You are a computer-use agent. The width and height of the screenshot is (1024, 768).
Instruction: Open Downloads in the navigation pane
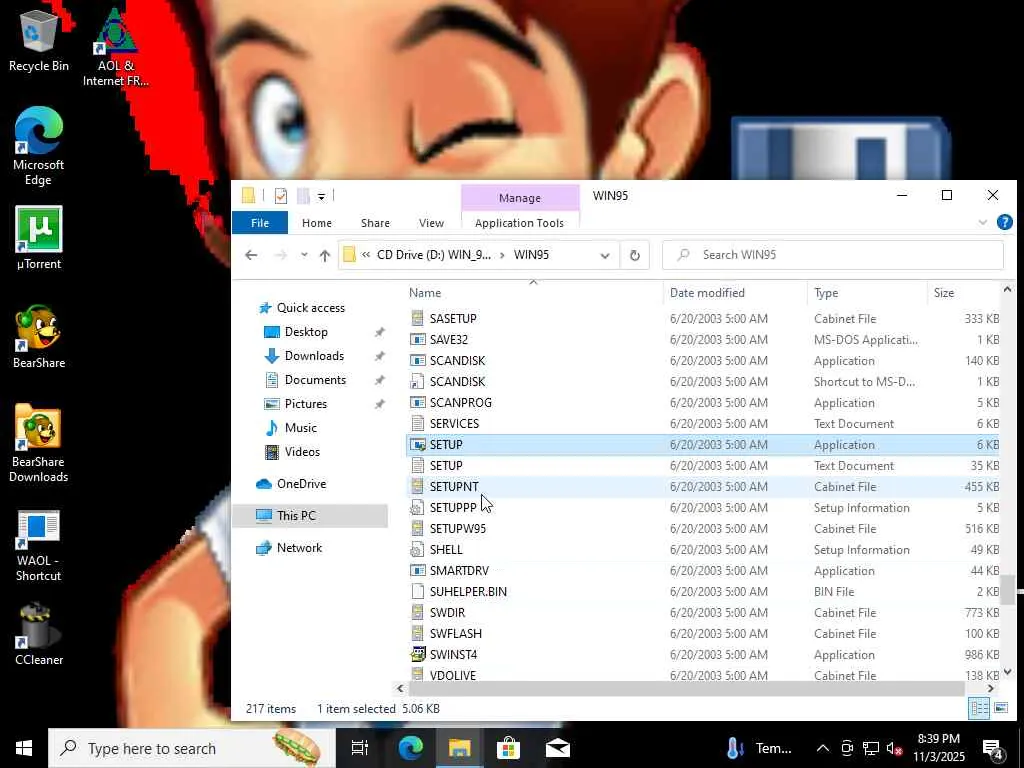tap(314, 356)
